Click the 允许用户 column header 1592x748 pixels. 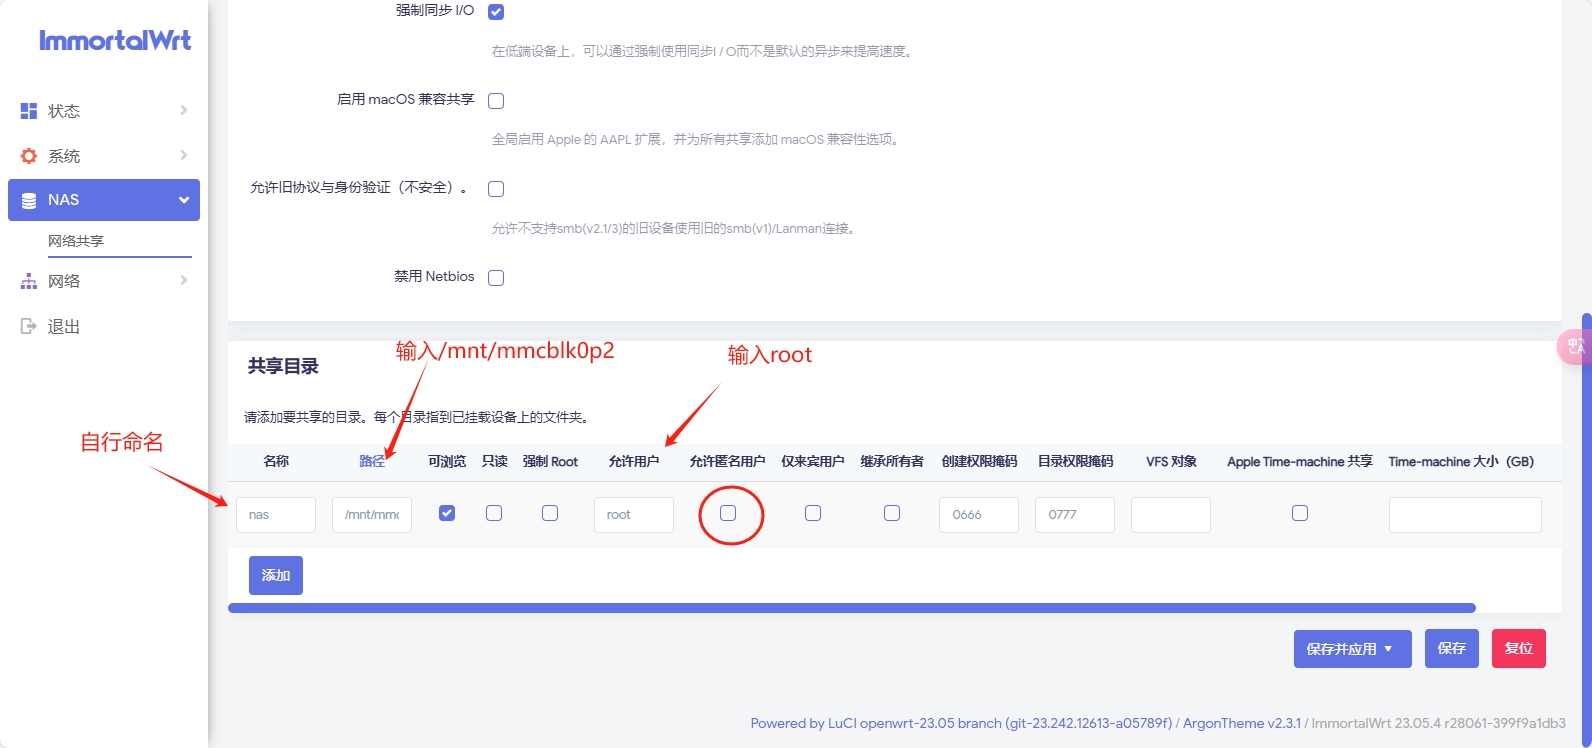click(634, 461)
